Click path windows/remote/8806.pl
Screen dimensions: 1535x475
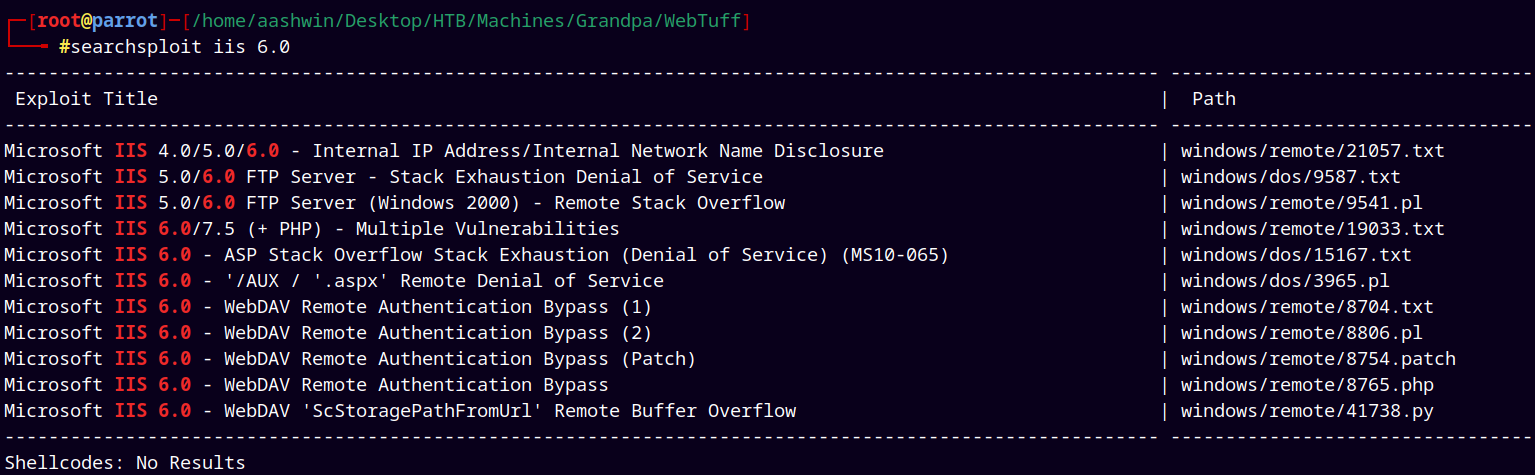[1302, 333]
